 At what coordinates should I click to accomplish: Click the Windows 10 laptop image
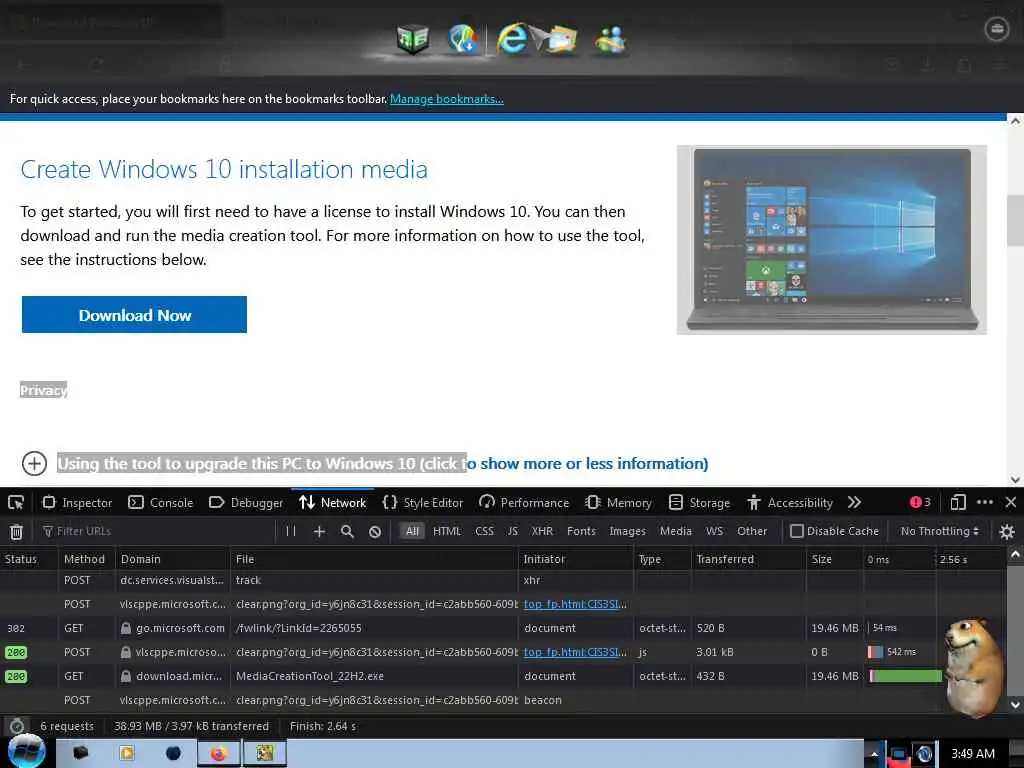(x=832, y=240)
